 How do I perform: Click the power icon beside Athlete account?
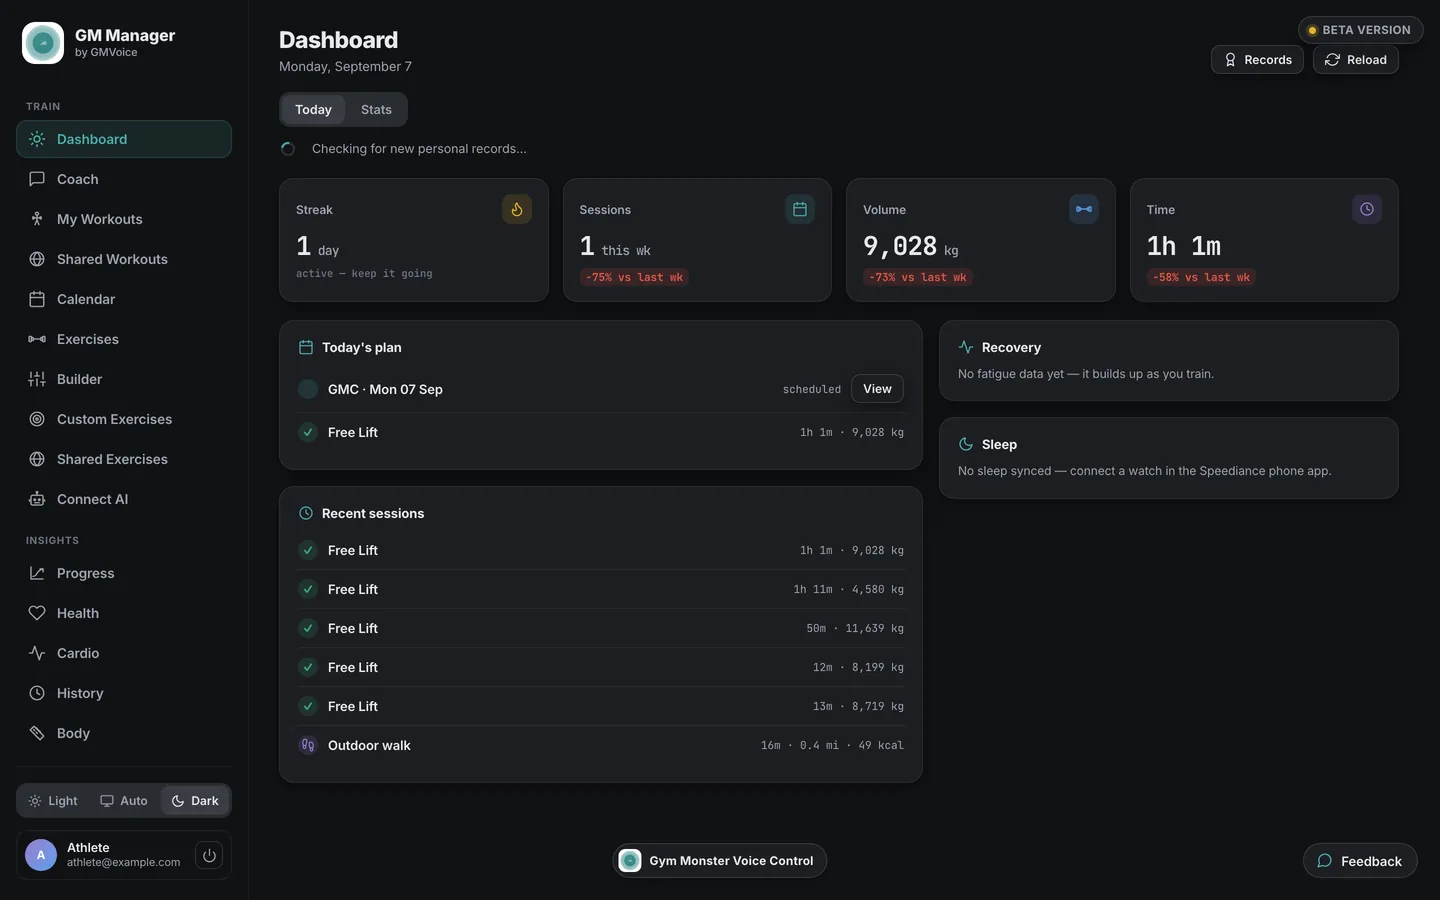coord(209,855)
